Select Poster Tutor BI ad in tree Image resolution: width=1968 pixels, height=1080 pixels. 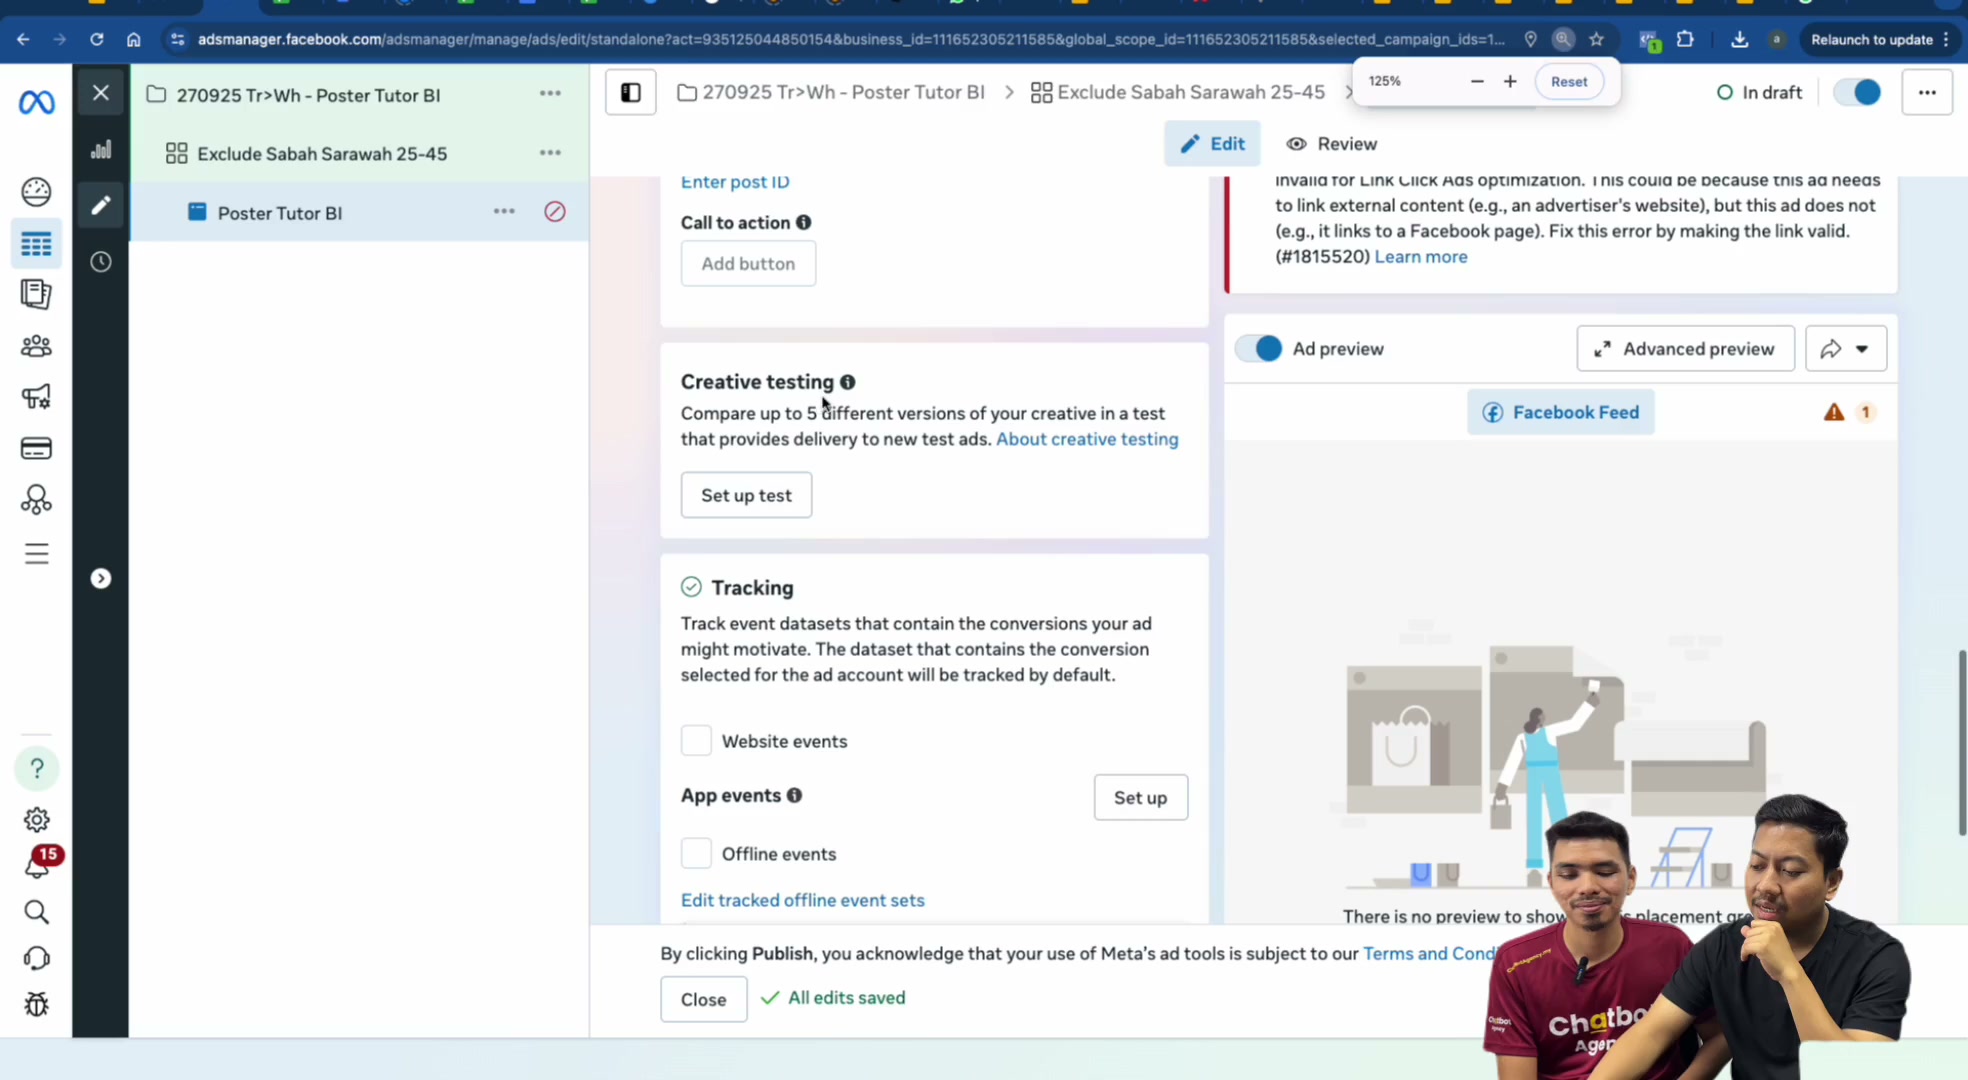pos(280,213)
